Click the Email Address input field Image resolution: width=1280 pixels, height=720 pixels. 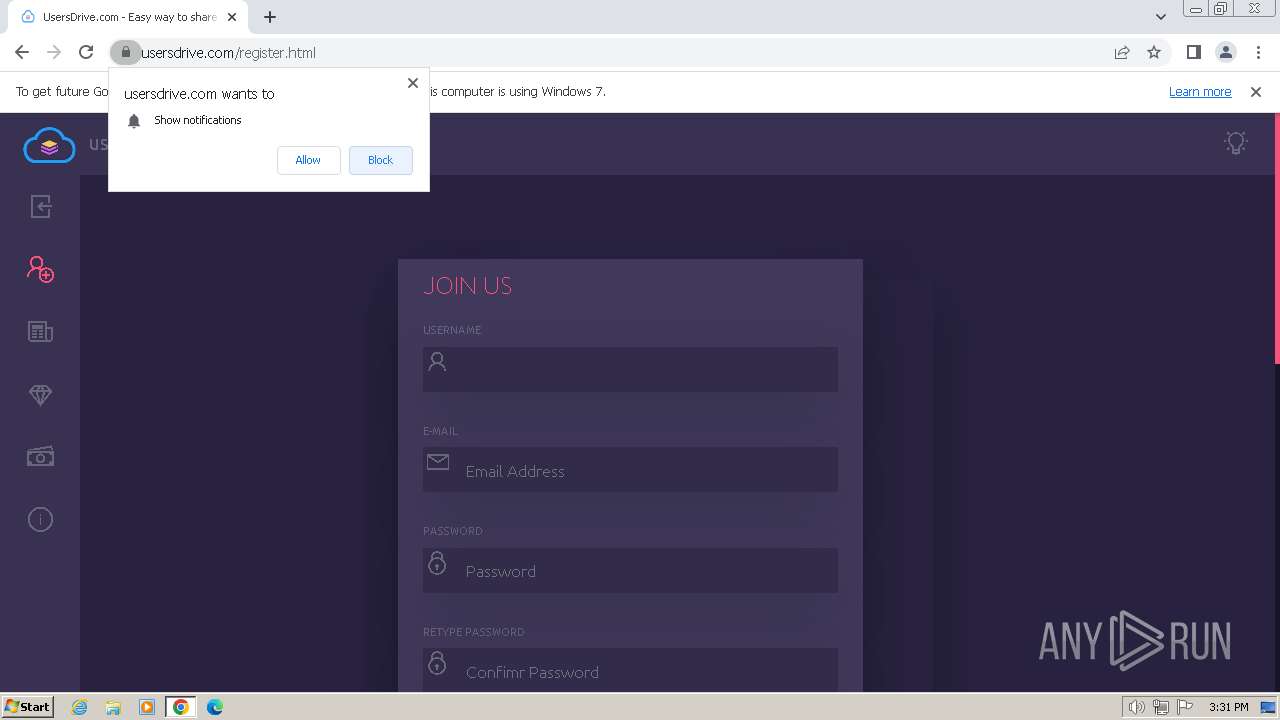(630, 470)
